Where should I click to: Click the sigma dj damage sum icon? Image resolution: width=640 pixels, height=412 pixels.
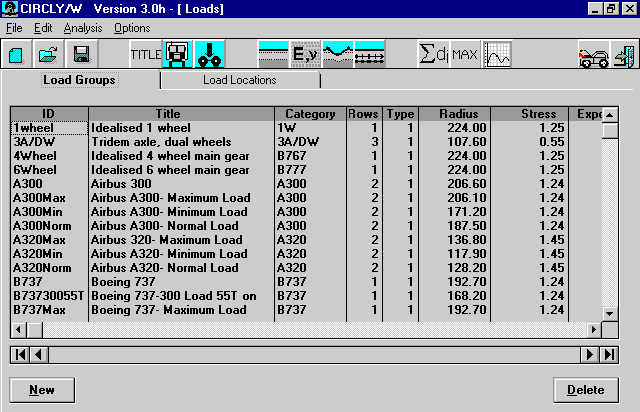[x=433, y=54]
